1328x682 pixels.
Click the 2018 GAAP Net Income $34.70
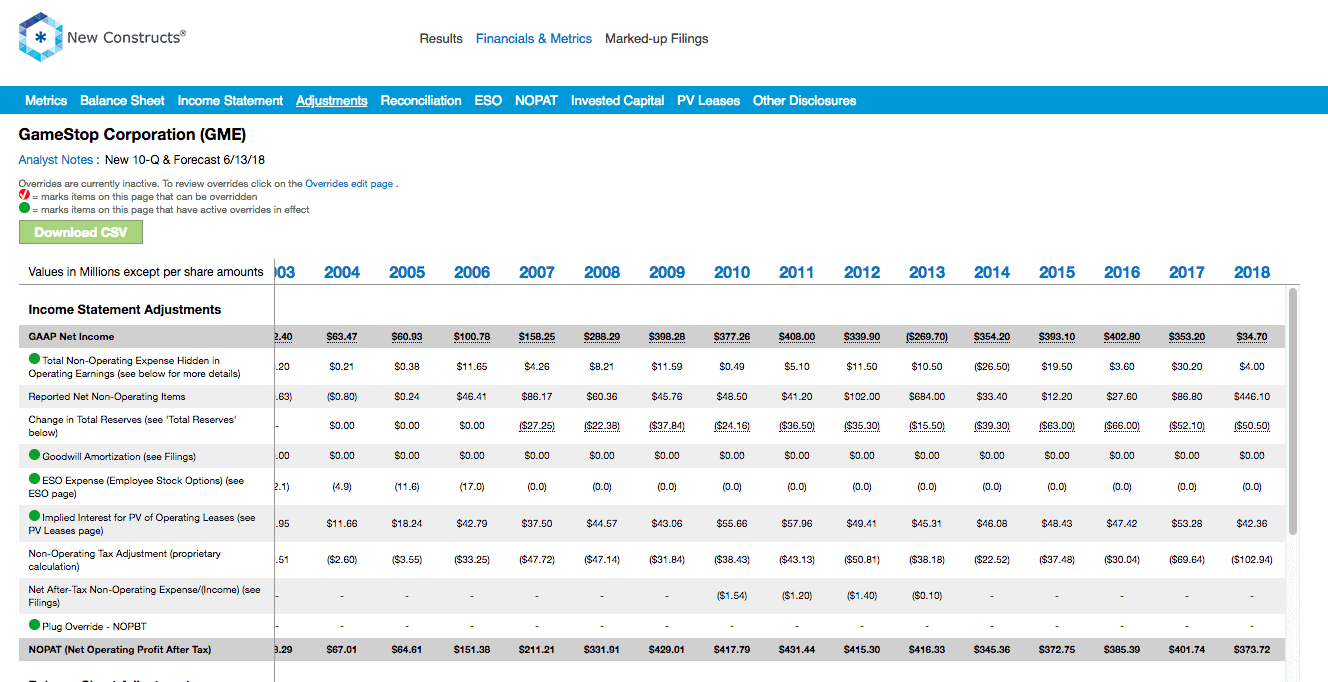tap(1252, 337)
